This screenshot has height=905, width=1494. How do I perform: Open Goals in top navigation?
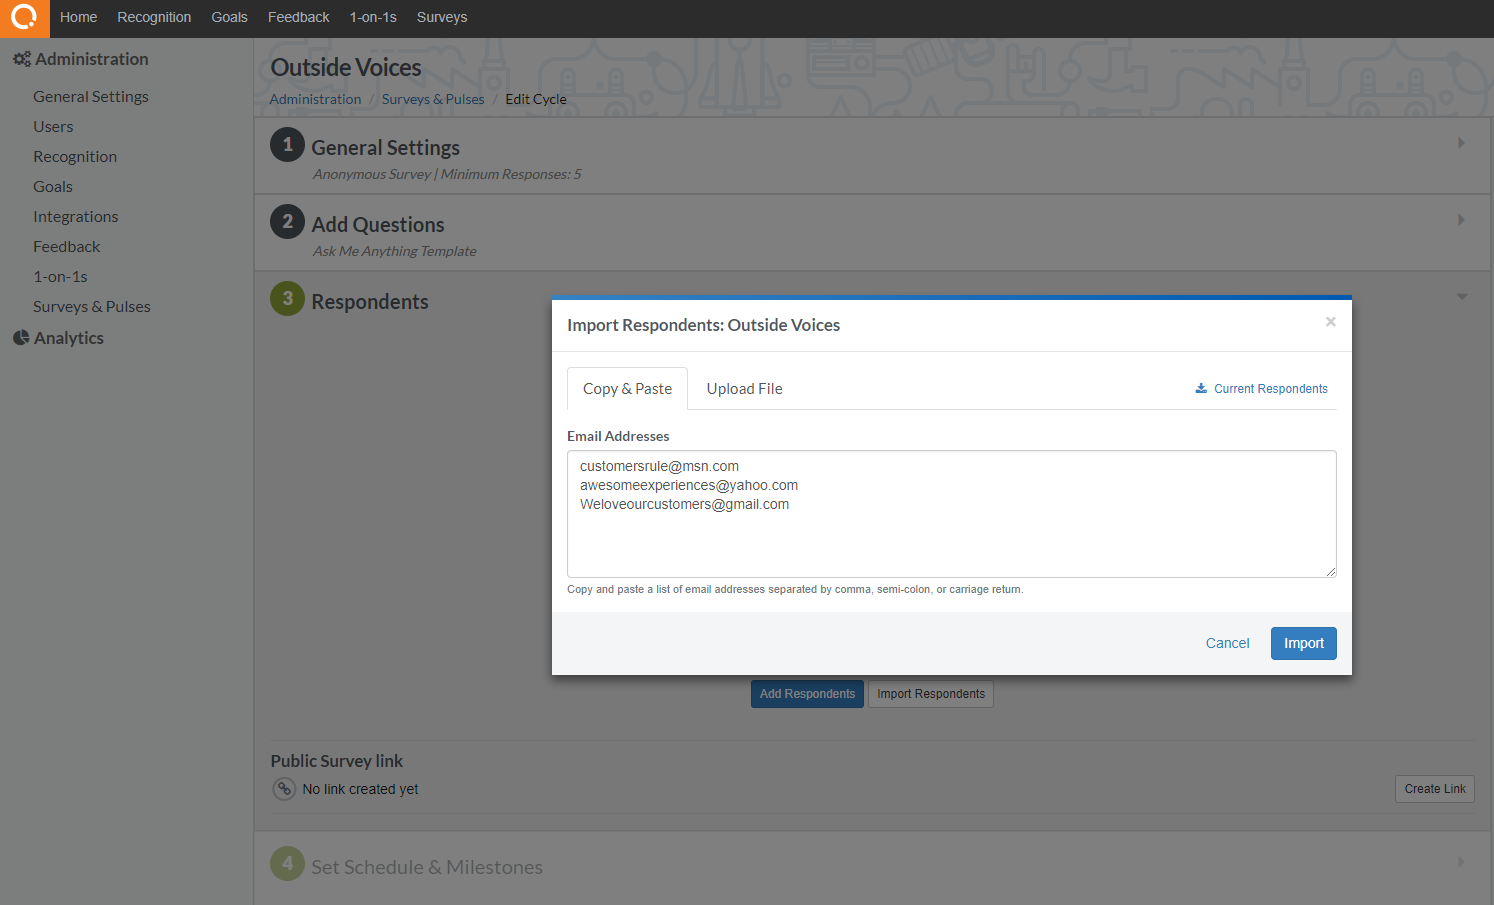tap(229, 17)
